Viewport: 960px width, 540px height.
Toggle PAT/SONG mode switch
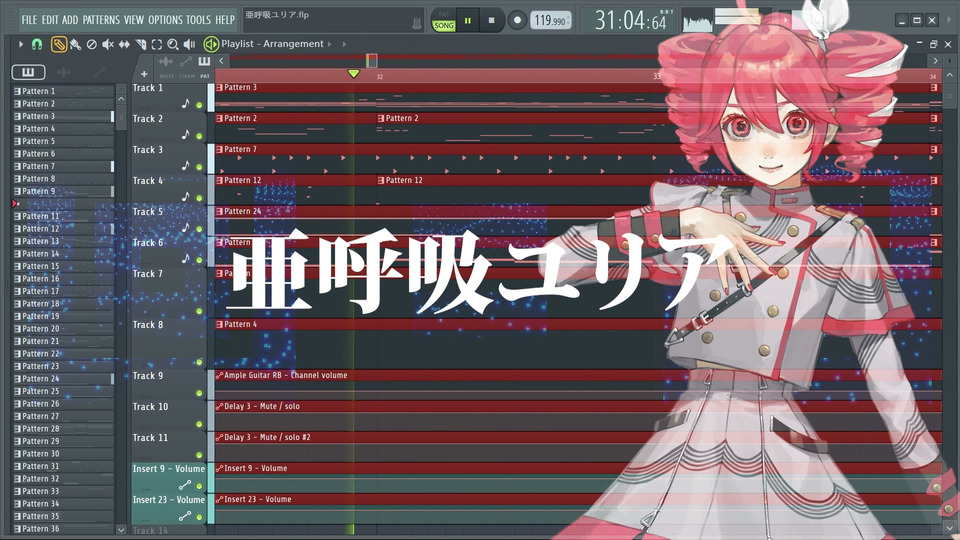click(x=444, y=20)
